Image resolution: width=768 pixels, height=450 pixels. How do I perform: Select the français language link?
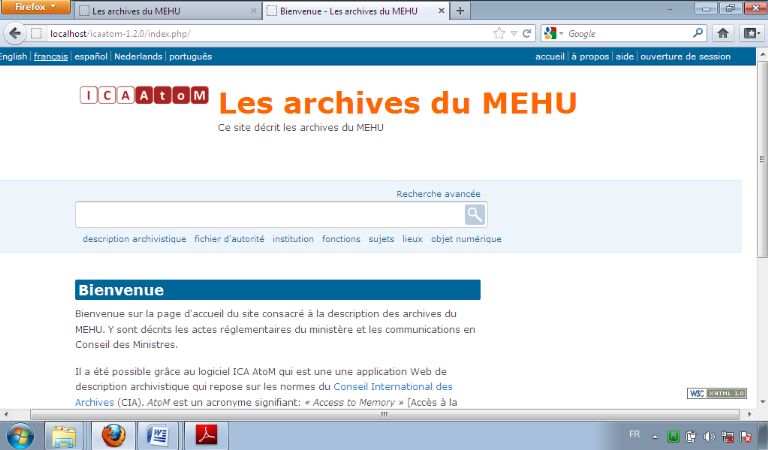pyautogui.click(x=50, y=56)
